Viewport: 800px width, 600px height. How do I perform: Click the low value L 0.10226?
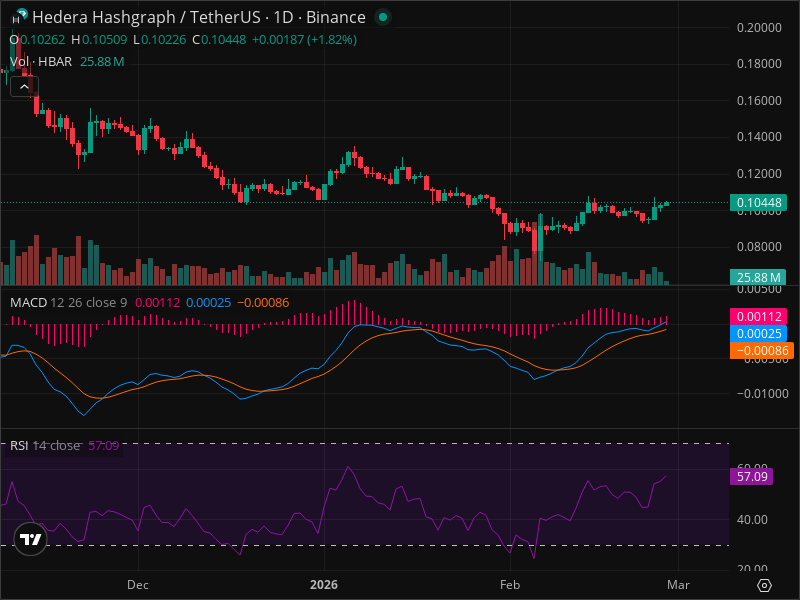click(x=160, y=40)
